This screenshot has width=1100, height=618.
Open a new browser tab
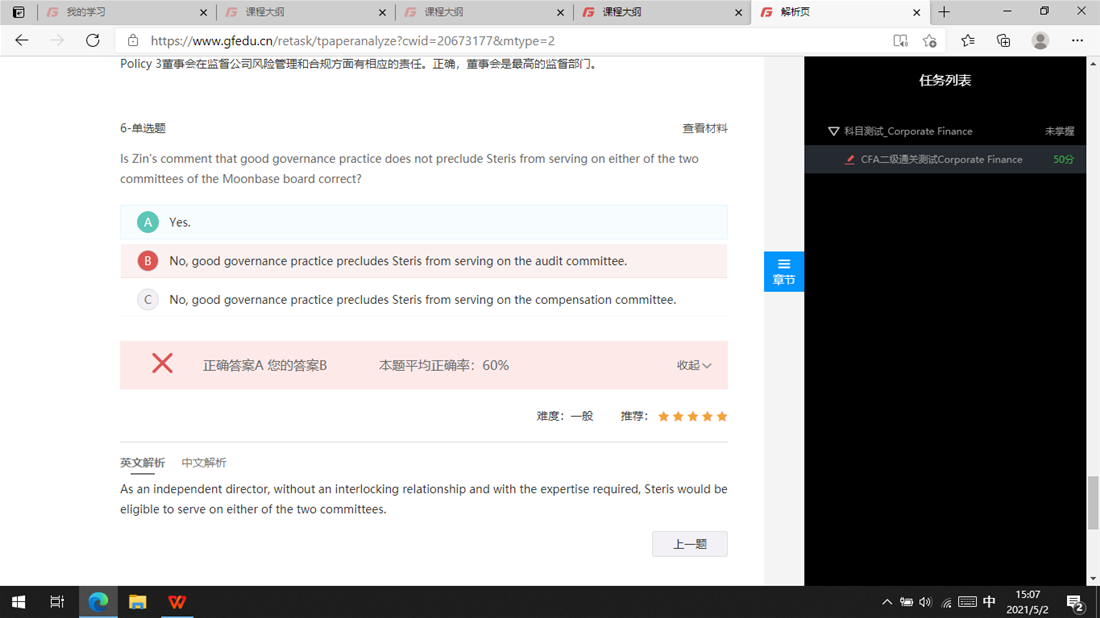(x=944, y=12)
